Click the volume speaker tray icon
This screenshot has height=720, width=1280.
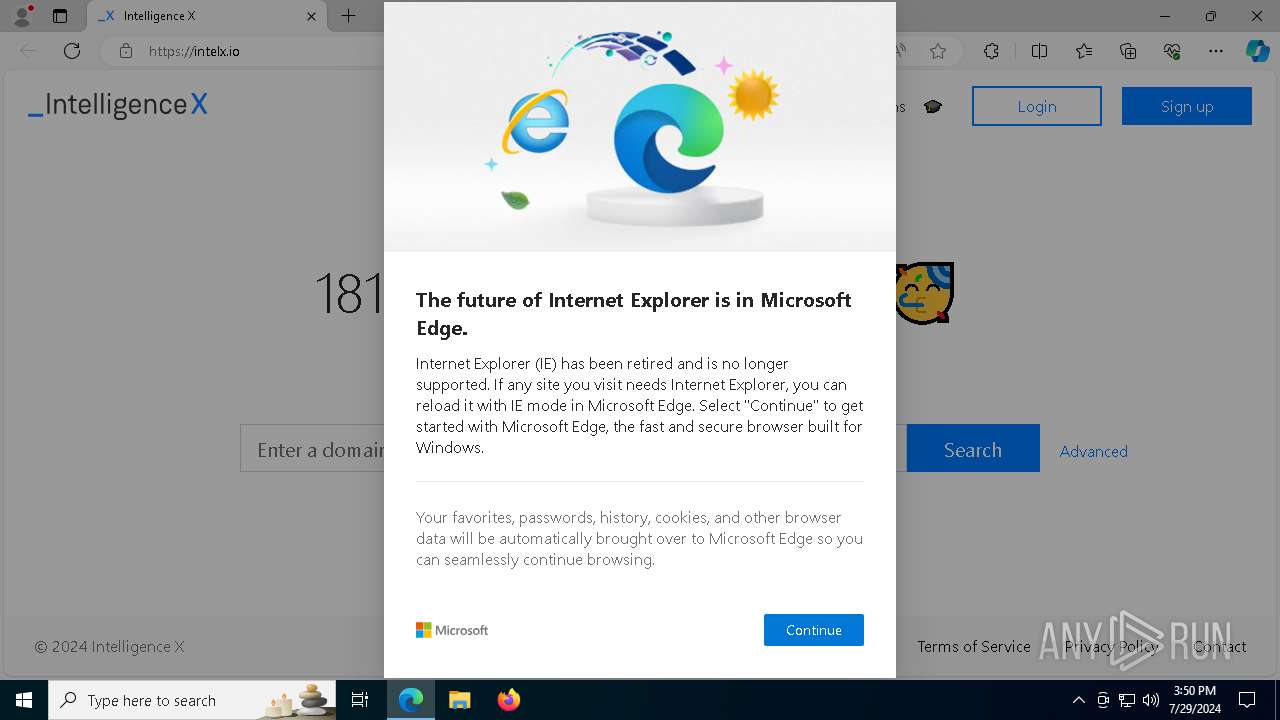click(1151, 700)
